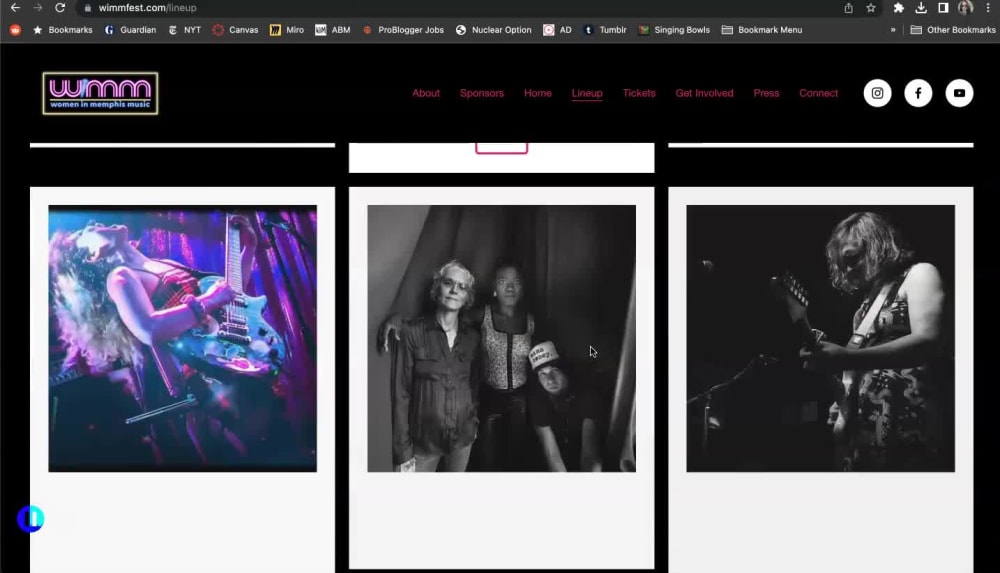Open the WIMM Instagram page icon
The image size is (1000, 573).
tap(877, 93)
